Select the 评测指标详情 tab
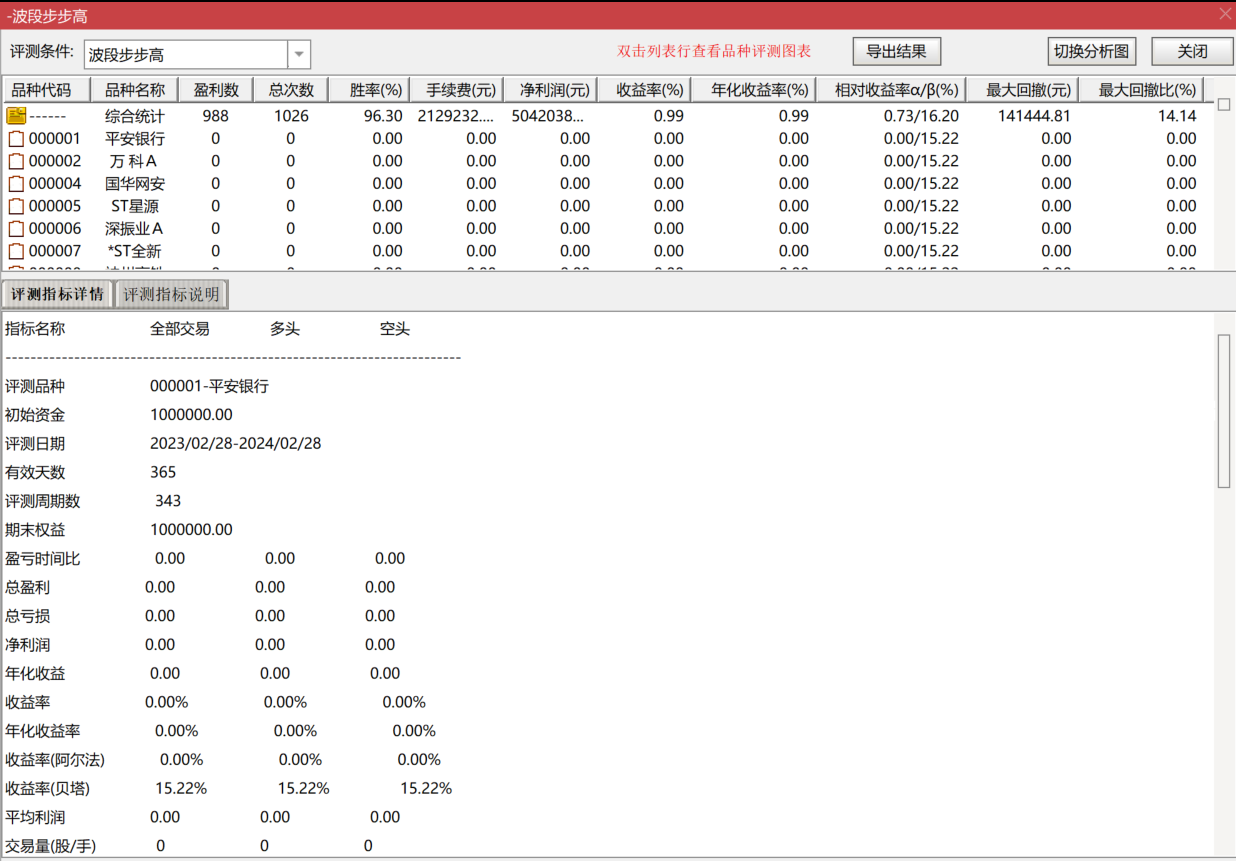 point(57,295)
